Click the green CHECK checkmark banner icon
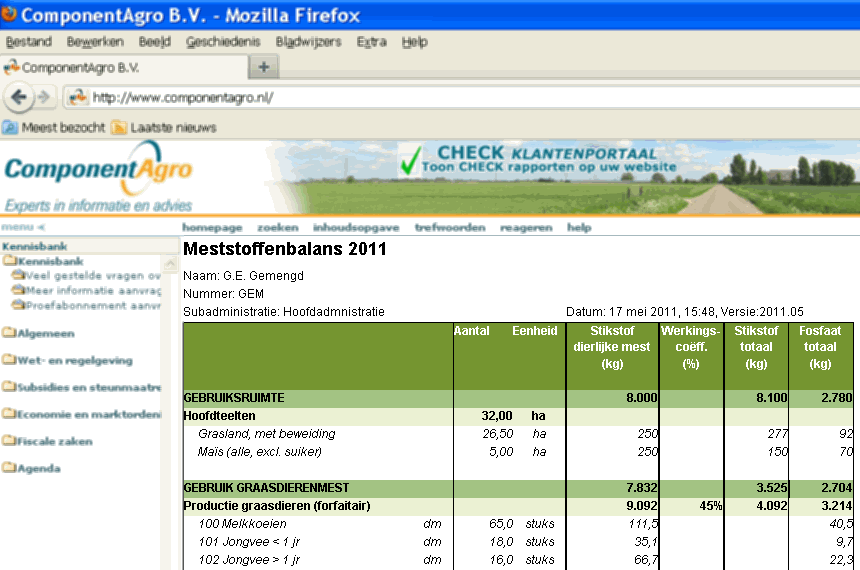 tap(410, 160)
